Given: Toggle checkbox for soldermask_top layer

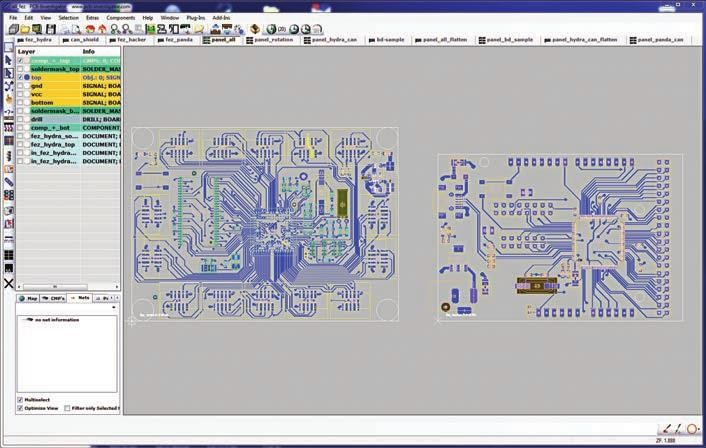Looking at the screenshot, I should 20,69.
